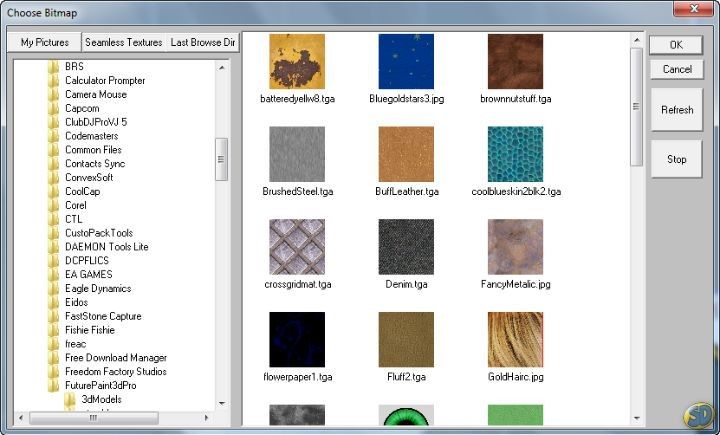
Task: Click the thumbnail pane scroll down arrow
Action: (x=636, y=418)
